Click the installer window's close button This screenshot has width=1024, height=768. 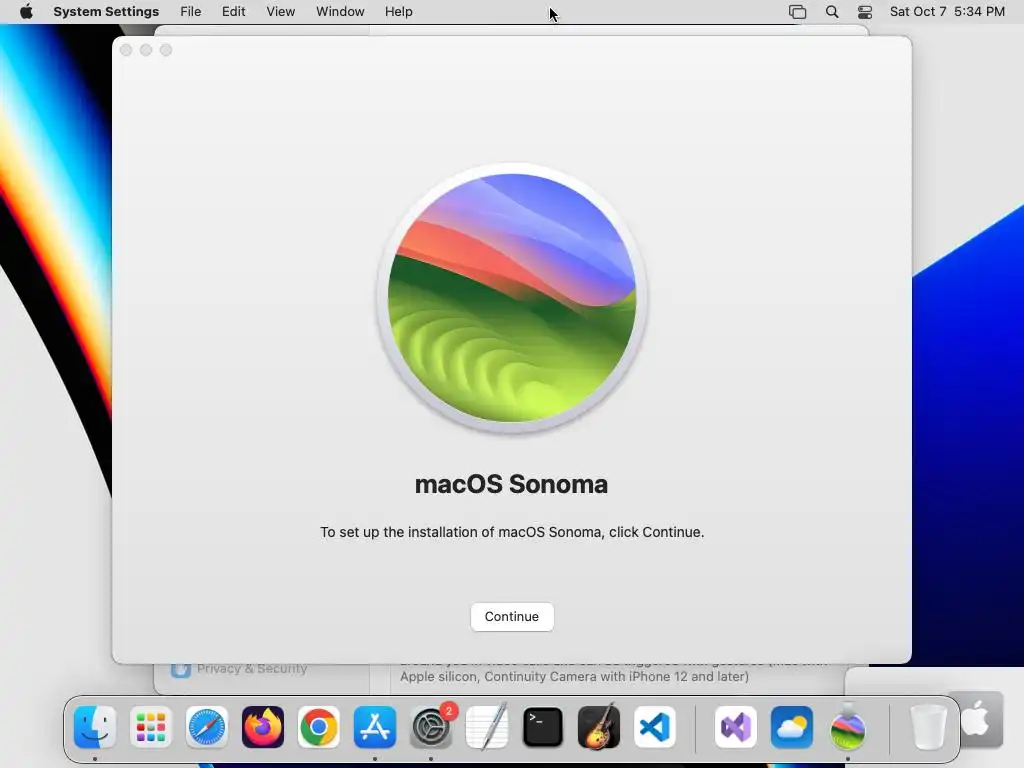pos(126,50)
